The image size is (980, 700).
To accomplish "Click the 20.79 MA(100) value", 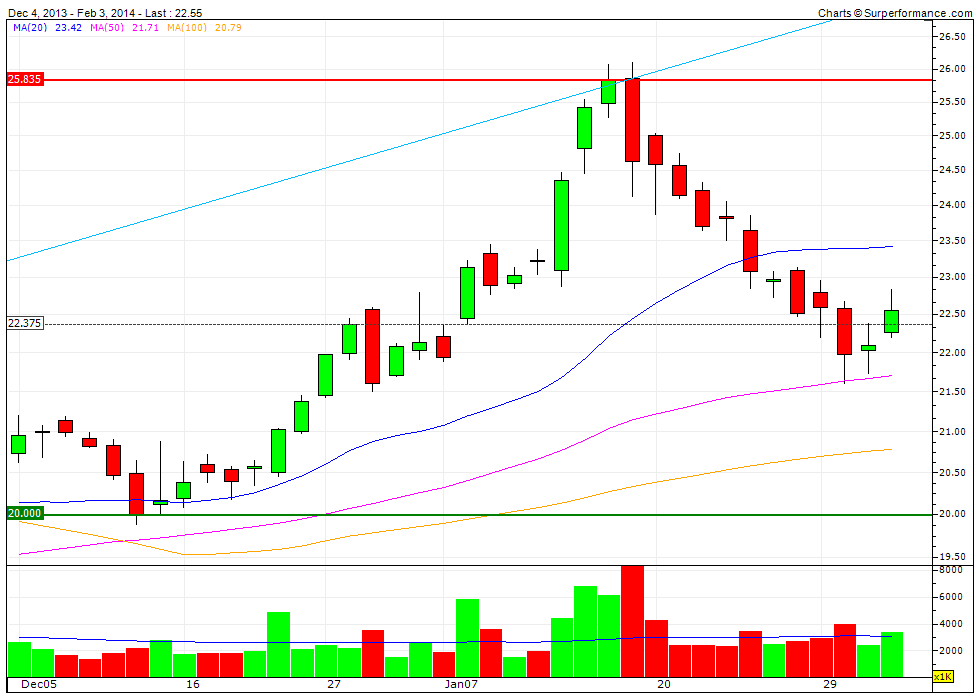I will point(228,28).
